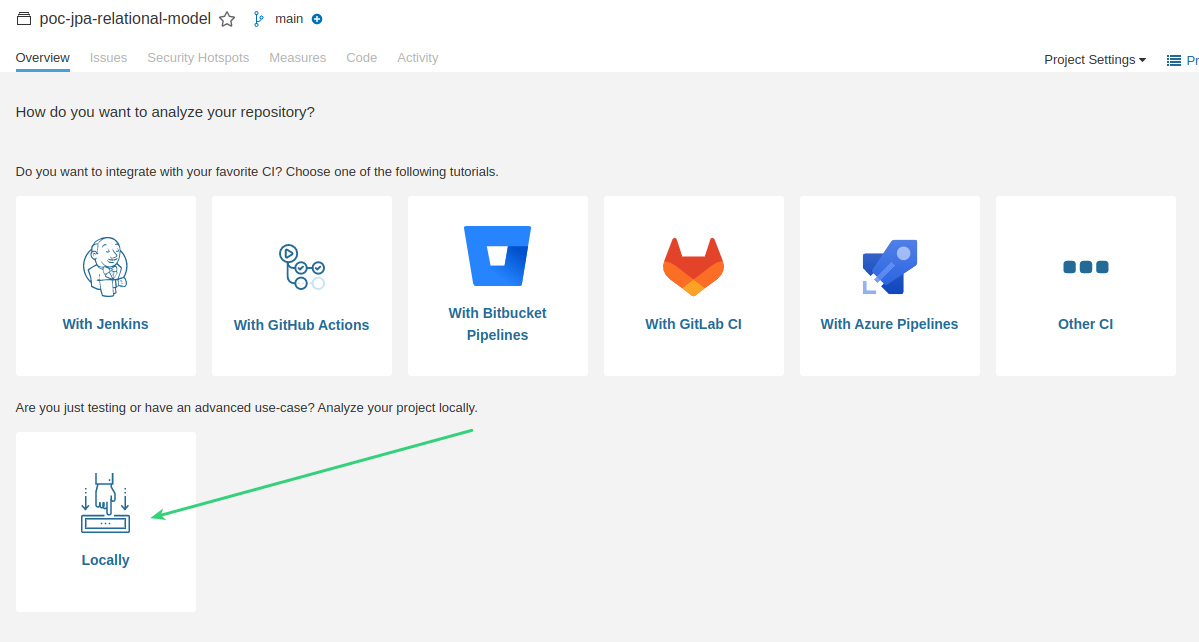Viewport: 1199px width, 642px height.
Task: Click the 'Analyze your project locally' sentence
Action: [x=398, y=408]
